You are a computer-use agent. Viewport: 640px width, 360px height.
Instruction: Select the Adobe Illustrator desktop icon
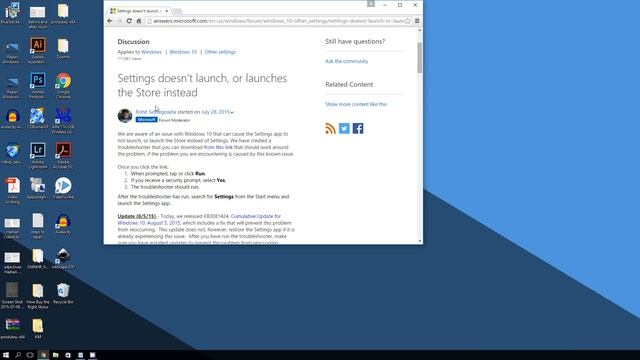(x=38, y=50)
